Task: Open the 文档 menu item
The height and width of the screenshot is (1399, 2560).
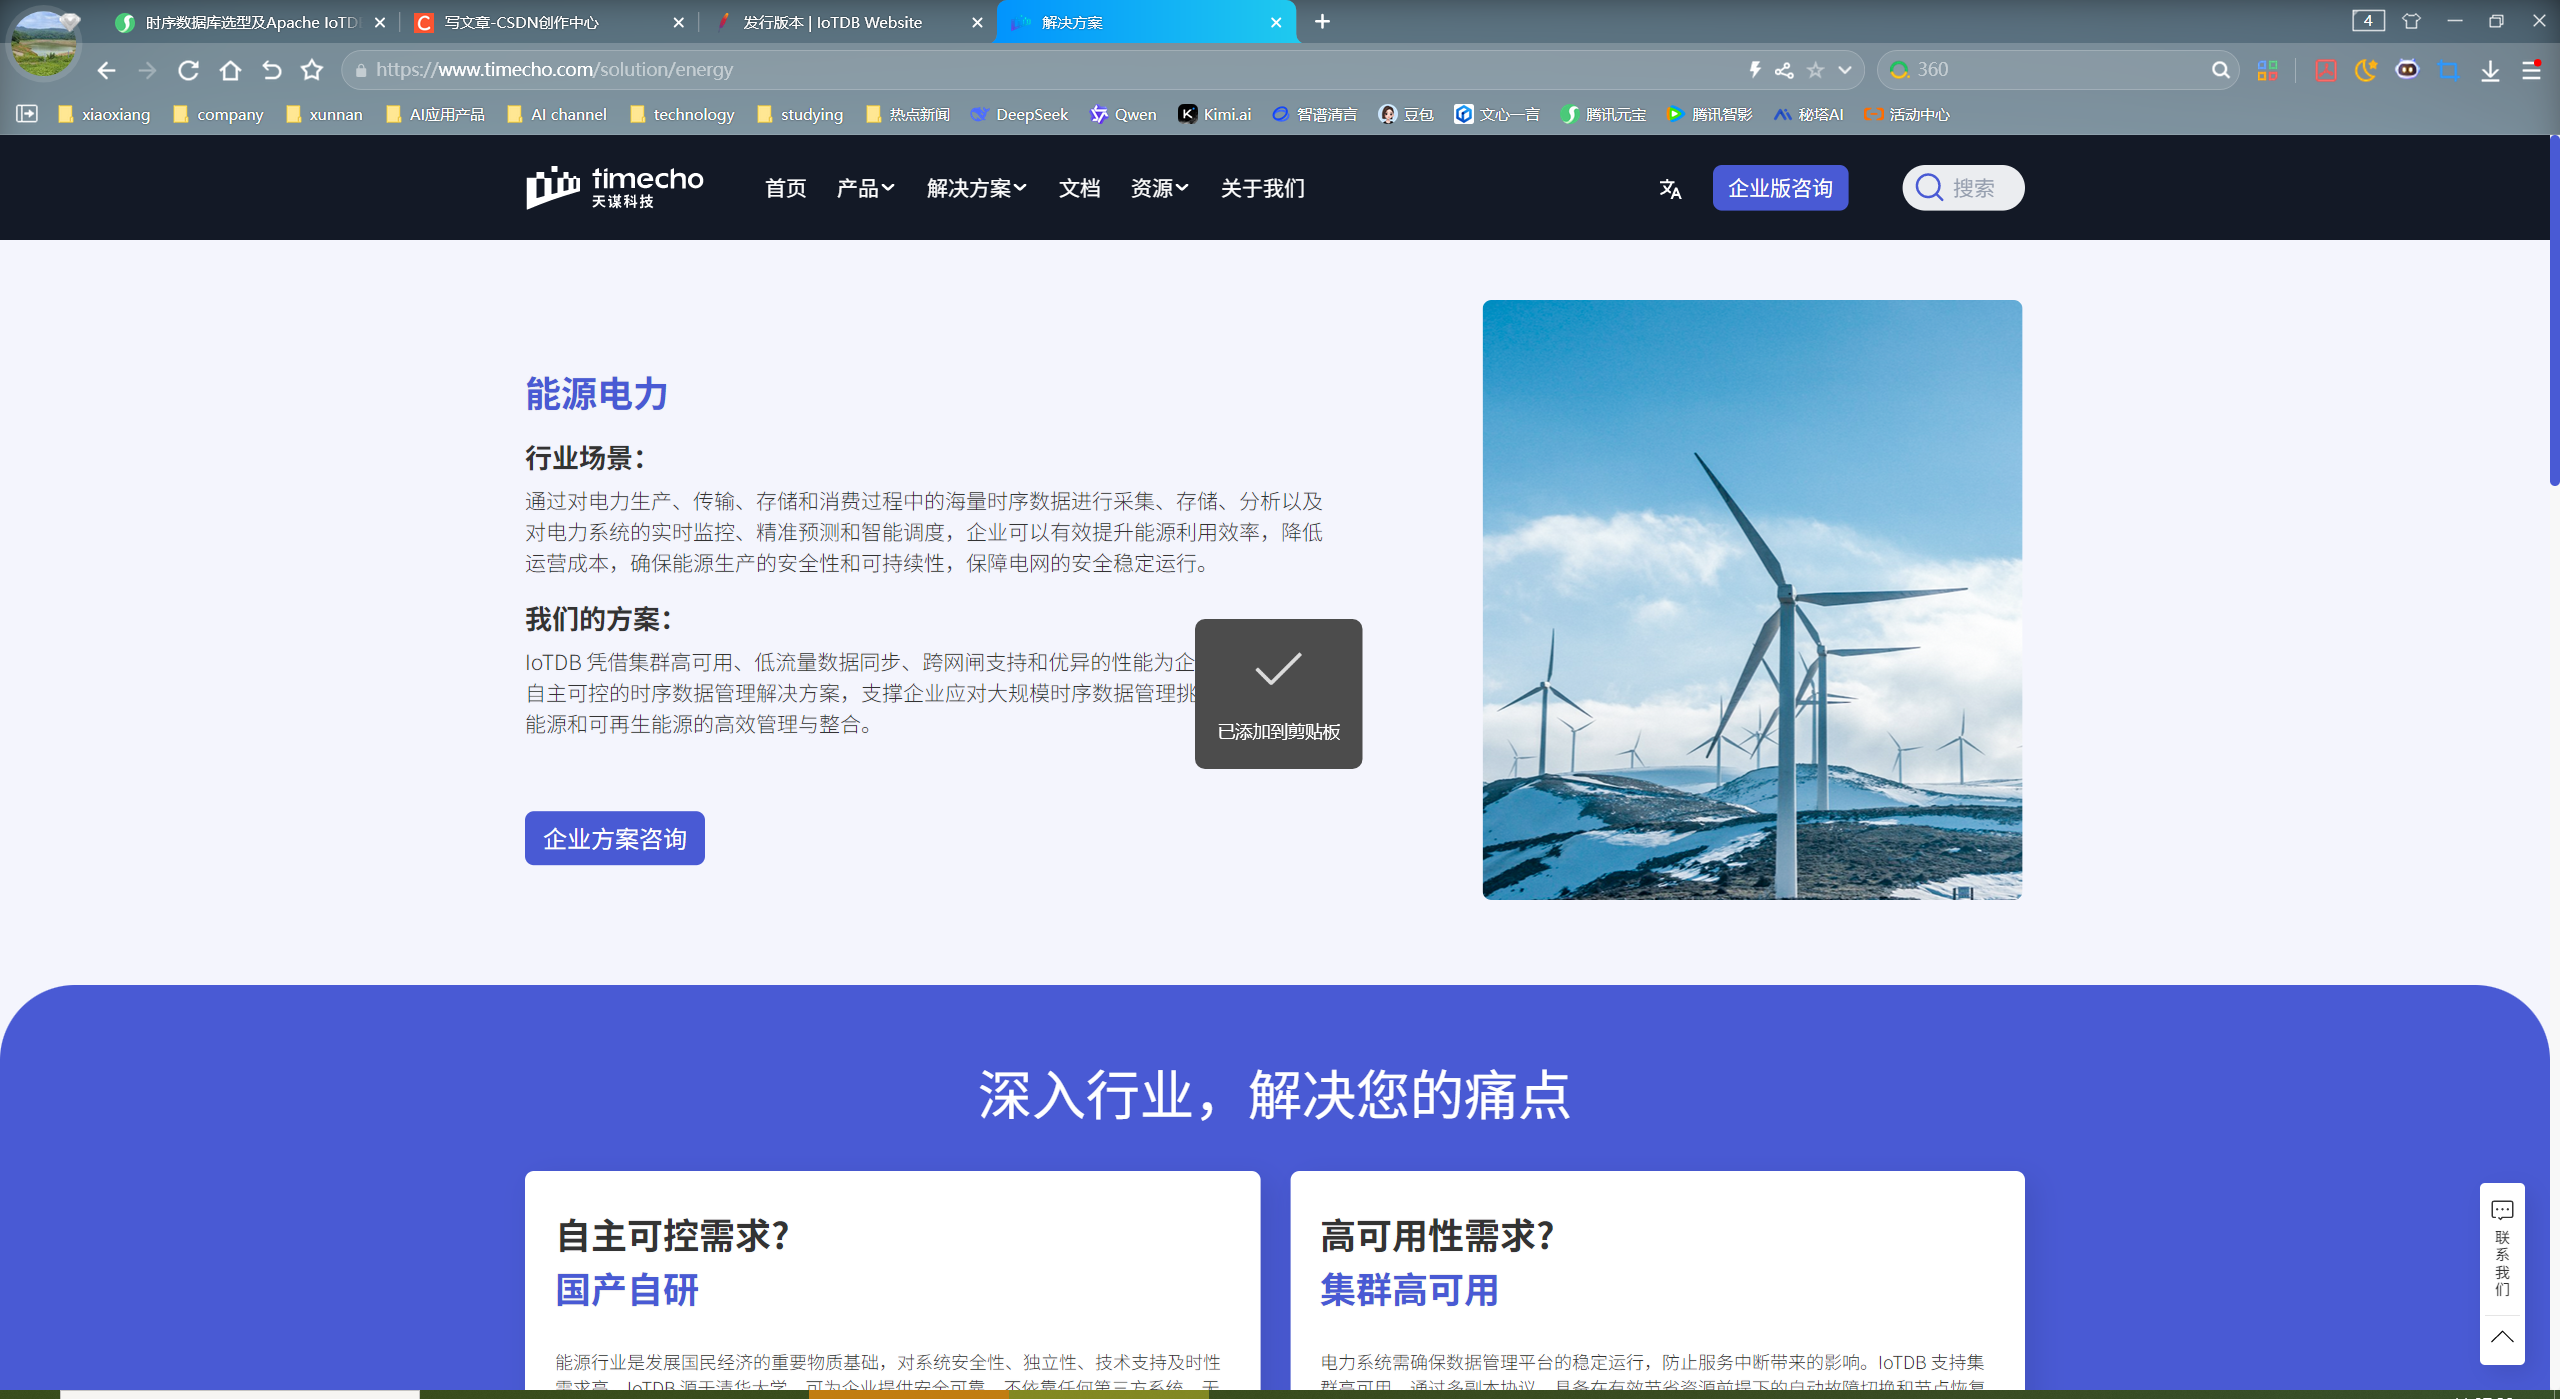Action: point(1079,188)
